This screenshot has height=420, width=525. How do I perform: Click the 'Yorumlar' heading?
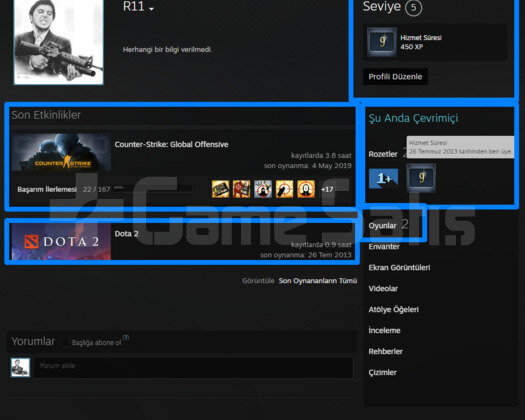(33, 341)
